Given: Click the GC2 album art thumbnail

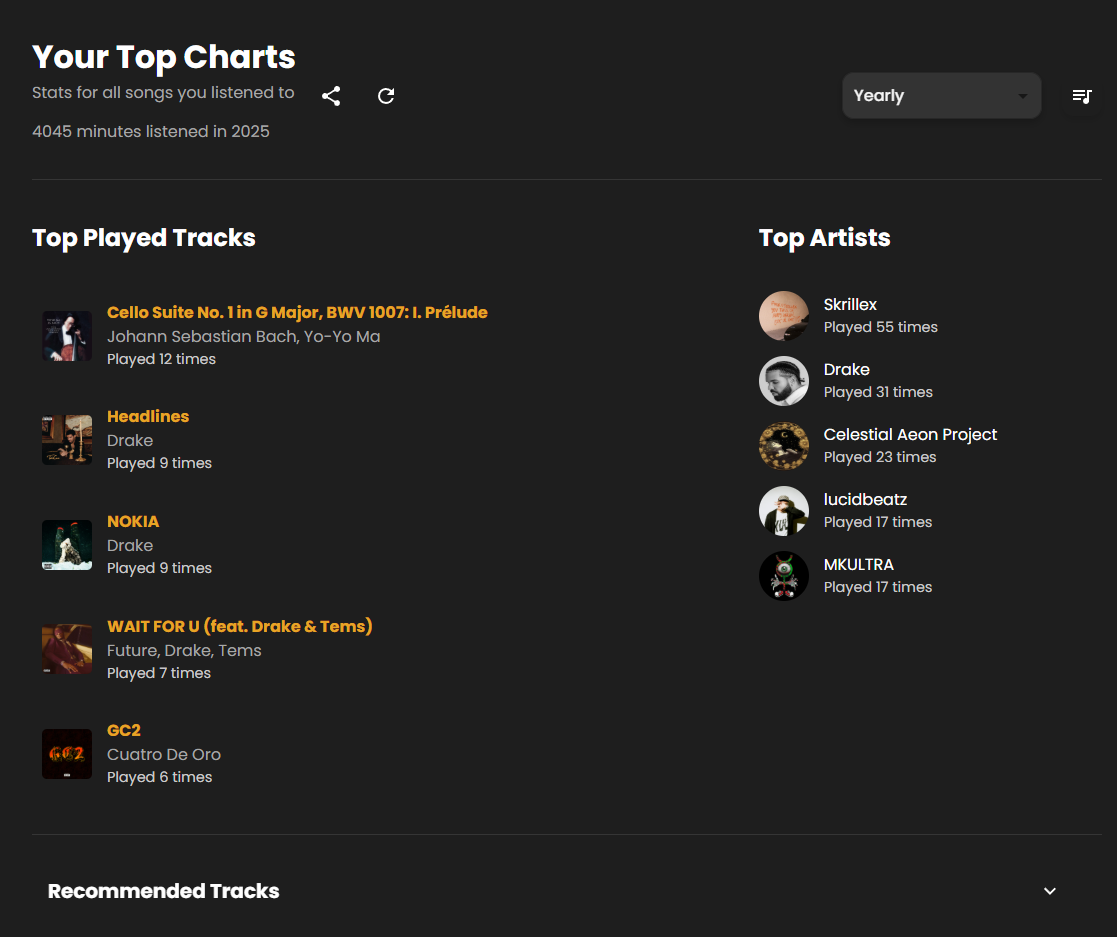Looking at the screenshot, I should point(67,754).
